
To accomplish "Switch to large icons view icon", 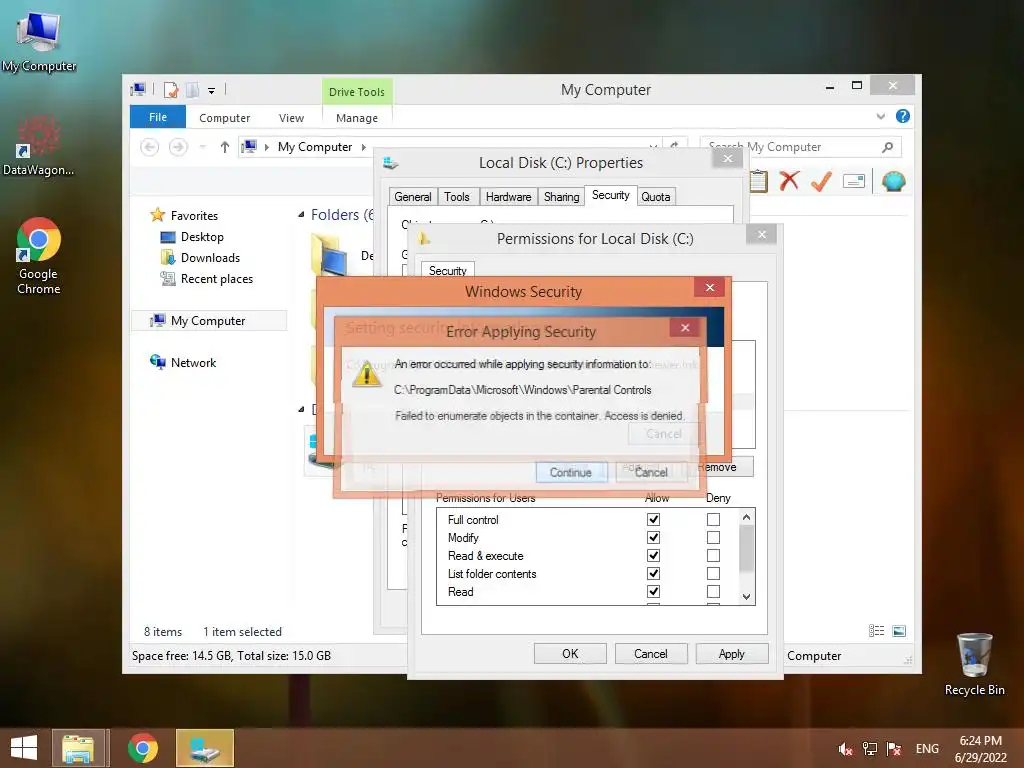I will pyautogui.click(x=899, y=631).
